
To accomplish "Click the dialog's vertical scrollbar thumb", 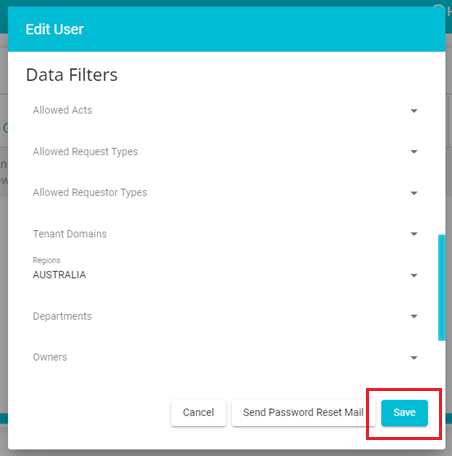I will (x=441, y=288).
